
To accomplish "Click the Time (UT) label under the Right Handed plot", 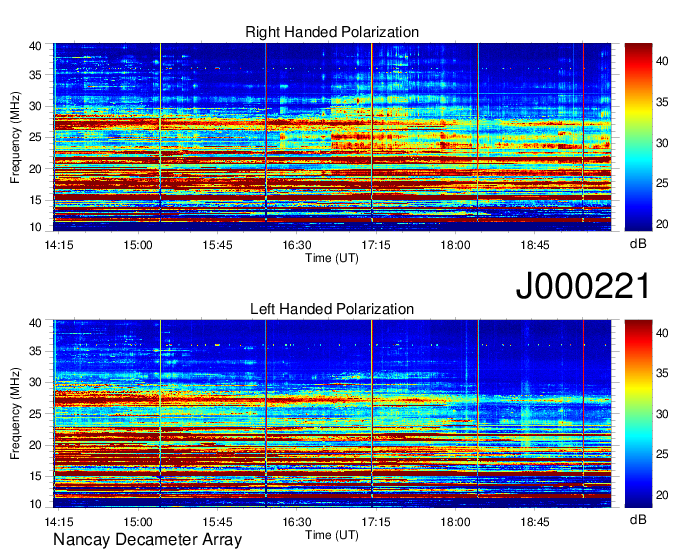I will click(x=332, y=258).
